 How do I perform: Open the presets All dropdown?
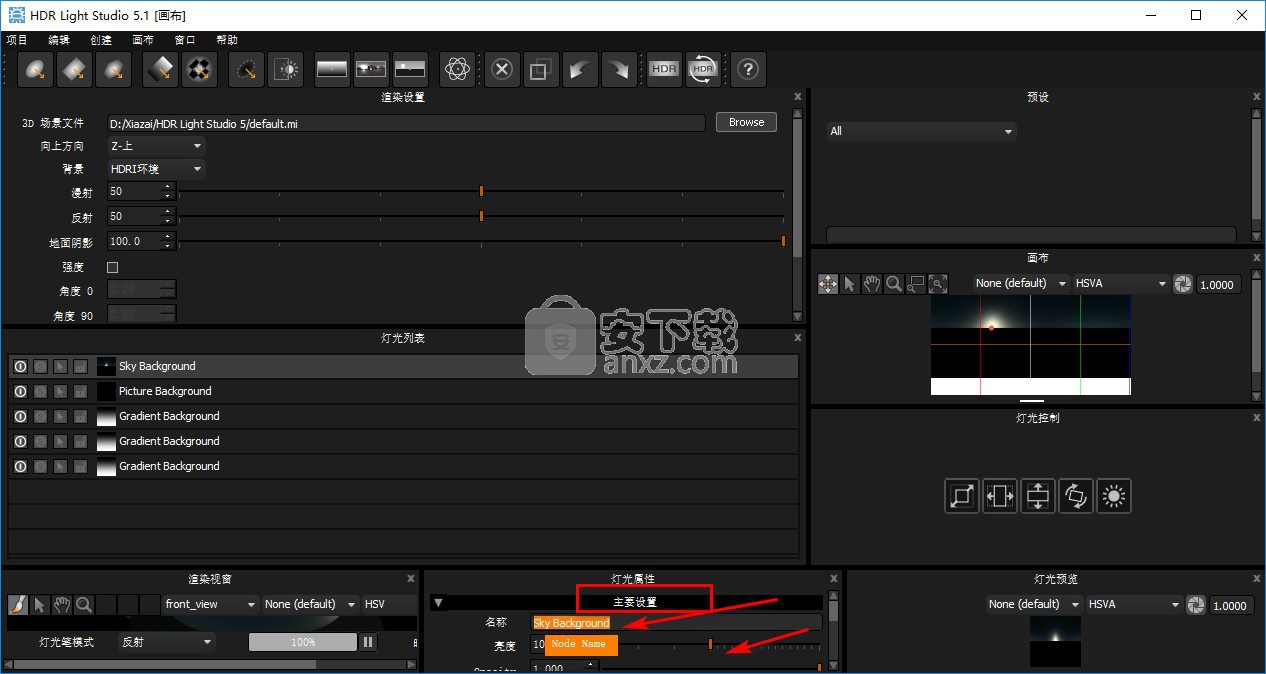pyautogui.click(x=921, y=131)
